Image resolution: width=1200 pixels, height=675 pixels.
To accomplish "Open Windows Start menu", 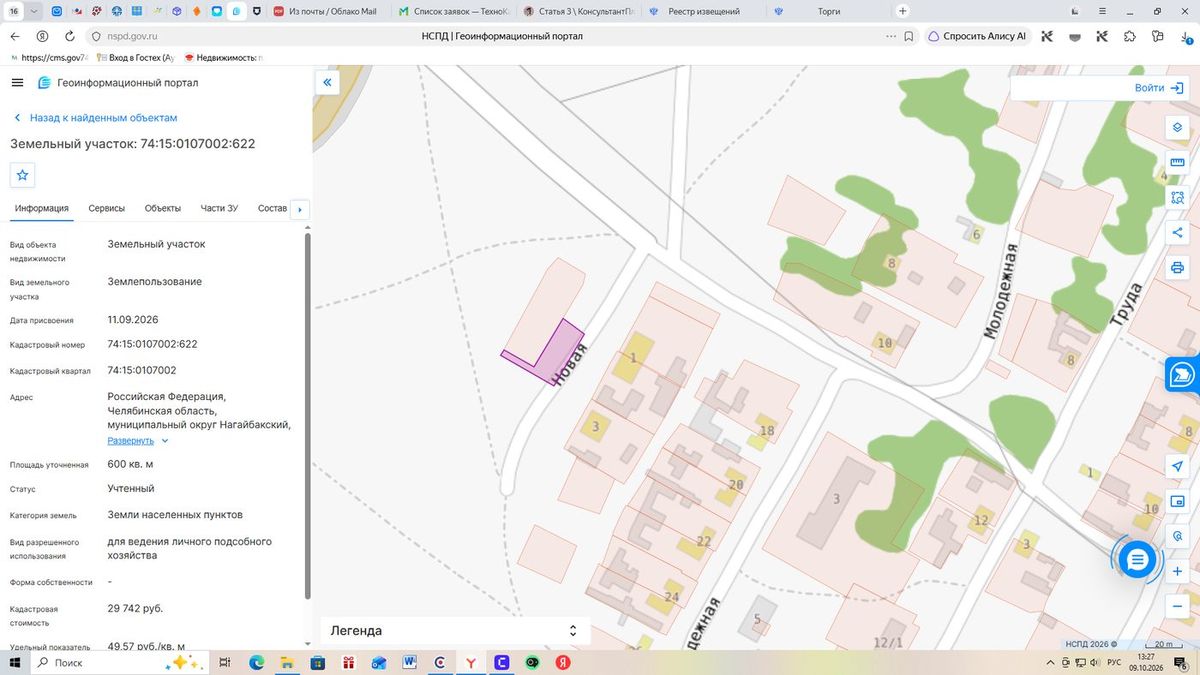I will tap(15, 662).
